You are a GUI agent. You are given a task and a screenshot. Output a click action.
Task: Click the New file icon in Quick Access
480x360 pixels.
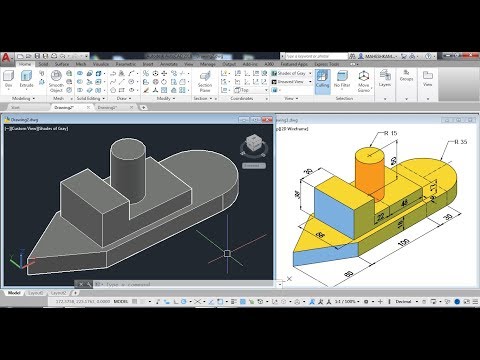[x=21, y=56]
